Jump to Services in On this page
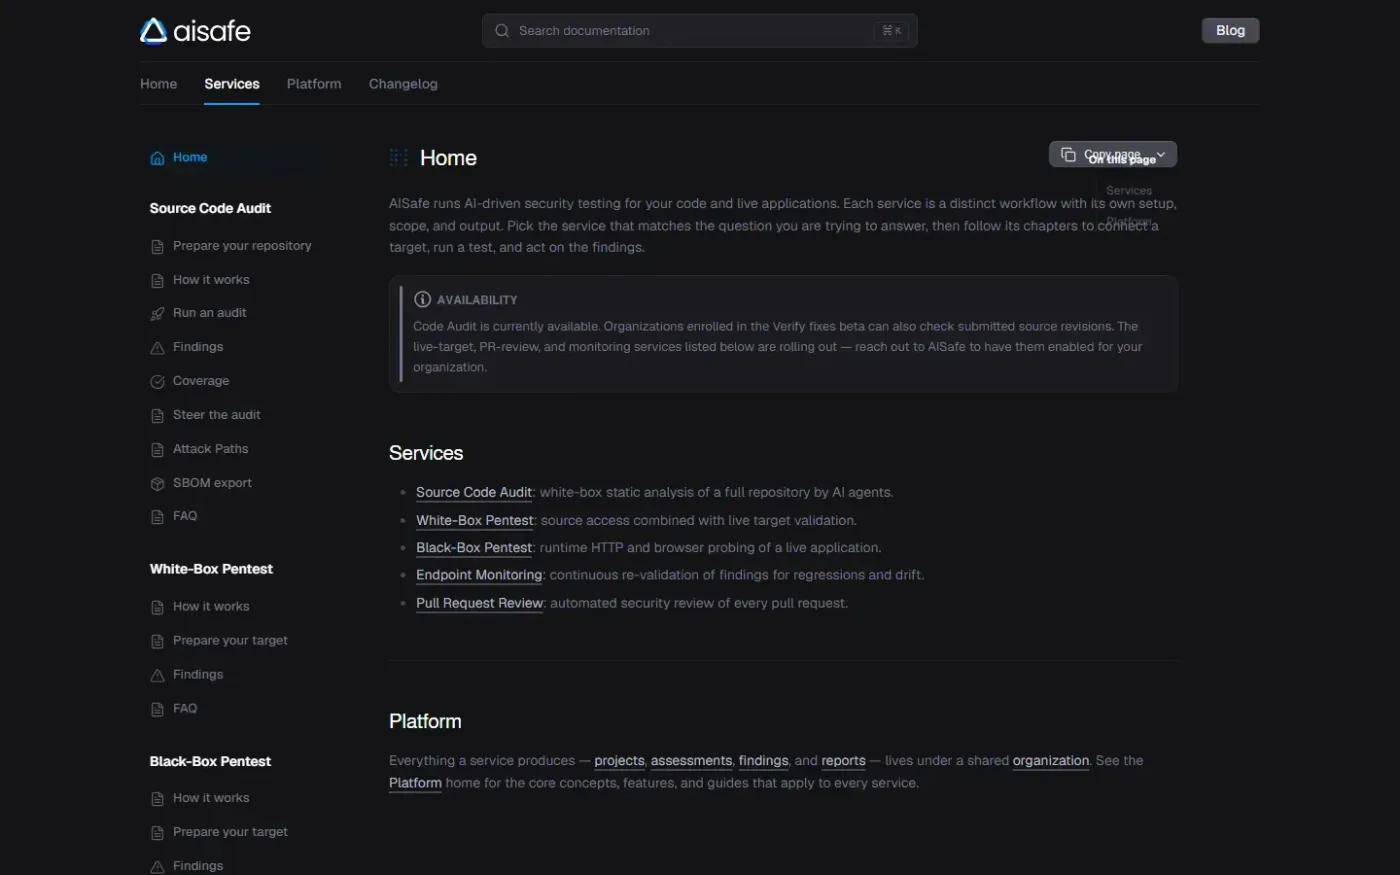Viewport: 1400px width, 875px height. tap(1129, 190)
